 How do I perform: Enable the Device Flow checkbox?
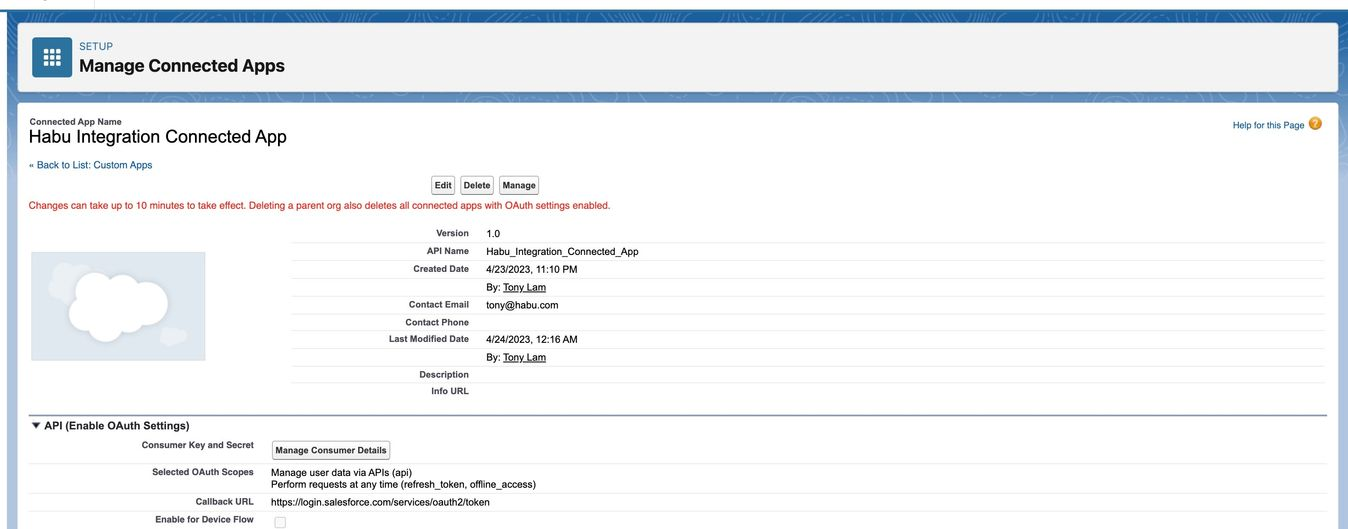(280, 522)
